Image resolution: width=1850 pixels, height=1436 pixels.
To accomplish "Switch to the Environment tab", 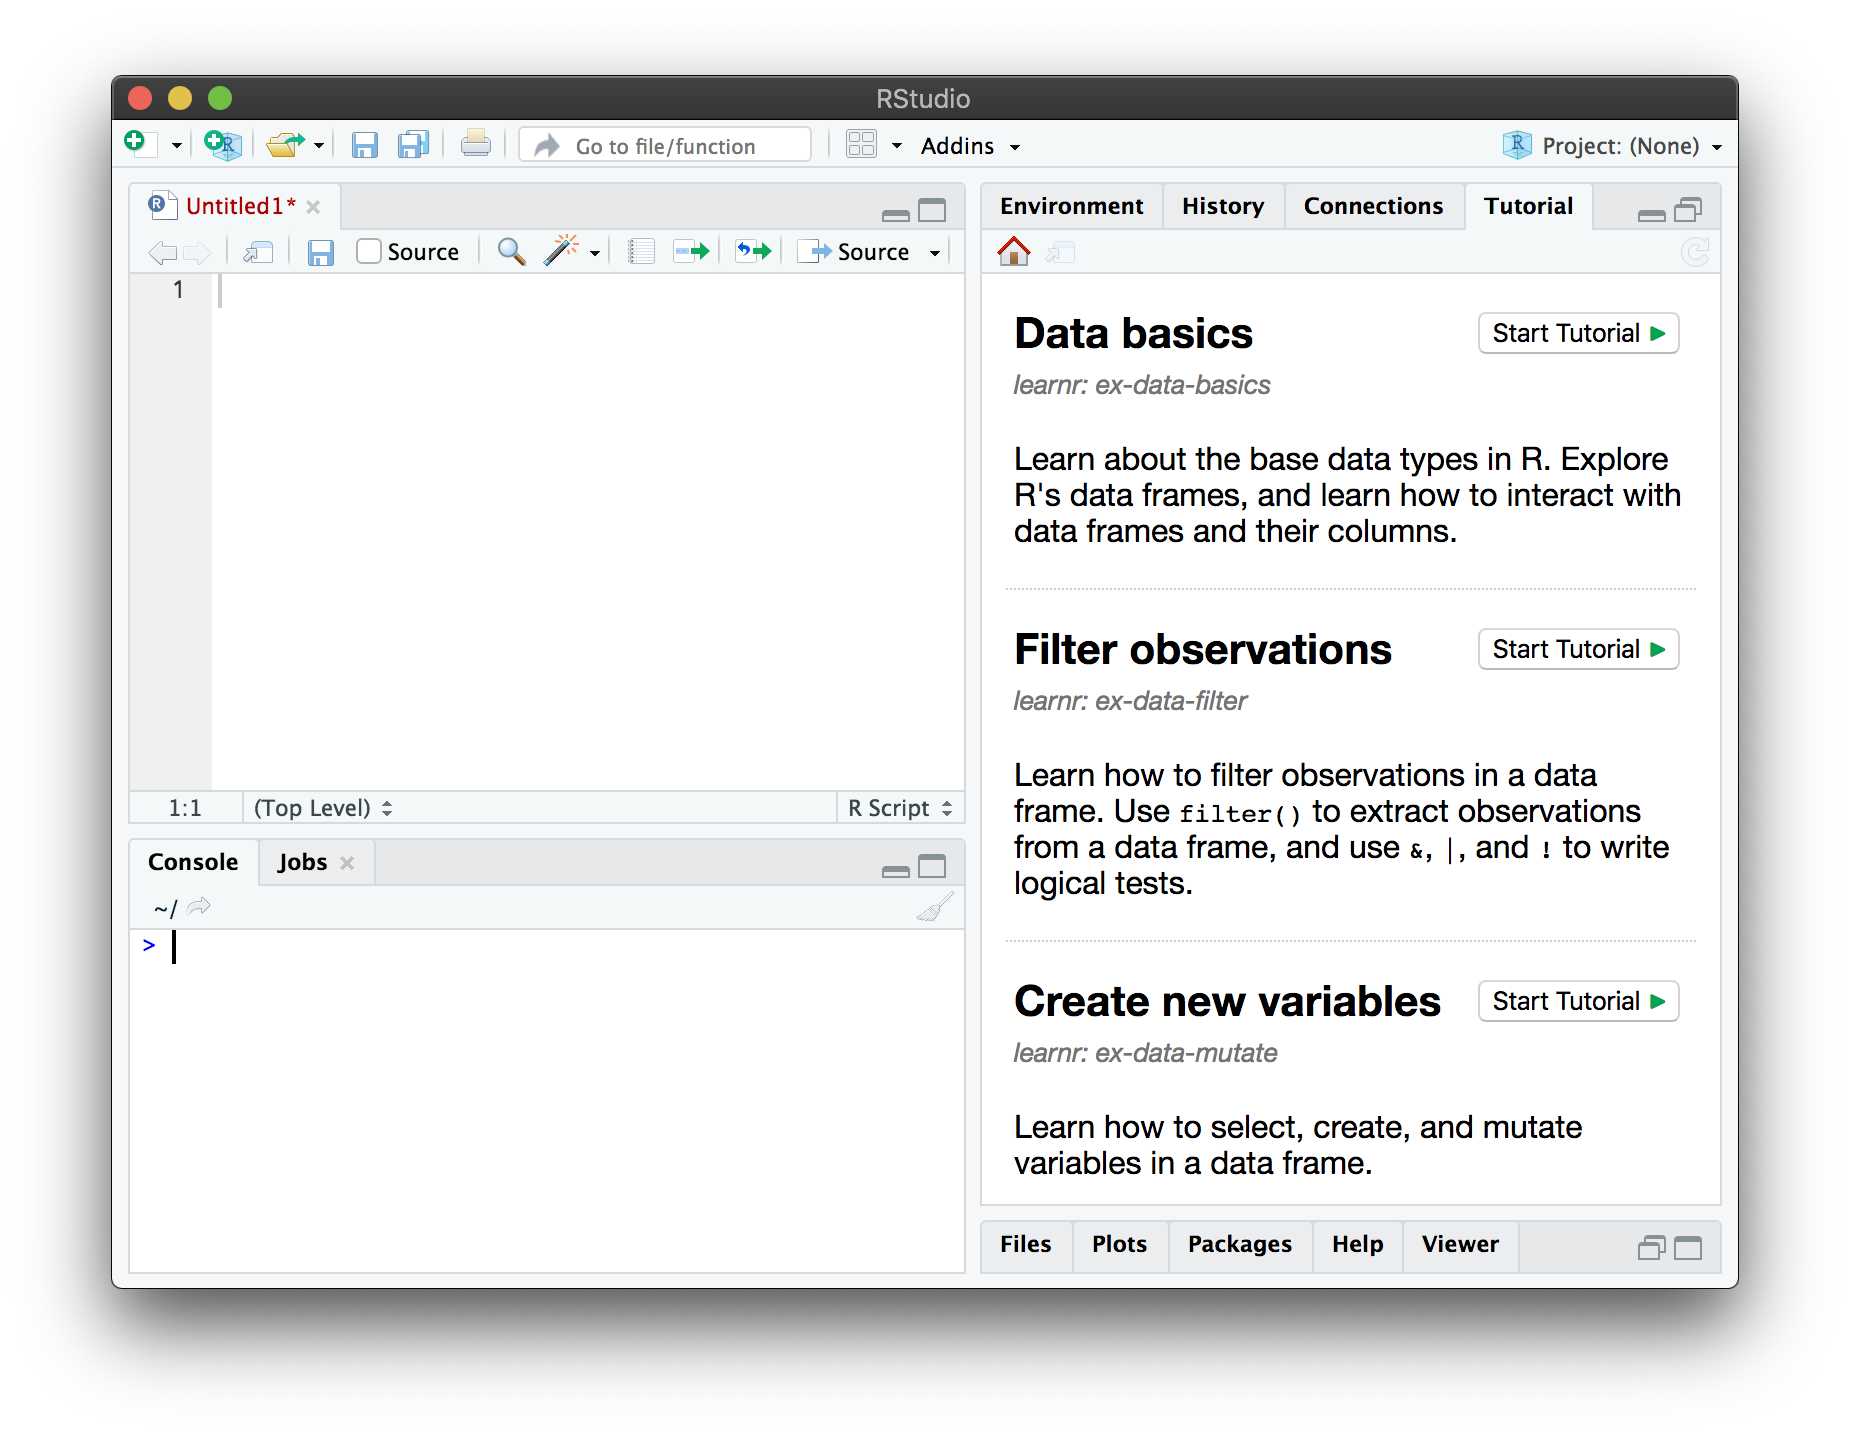I will pyautogui.click(x=1070, y=206).
